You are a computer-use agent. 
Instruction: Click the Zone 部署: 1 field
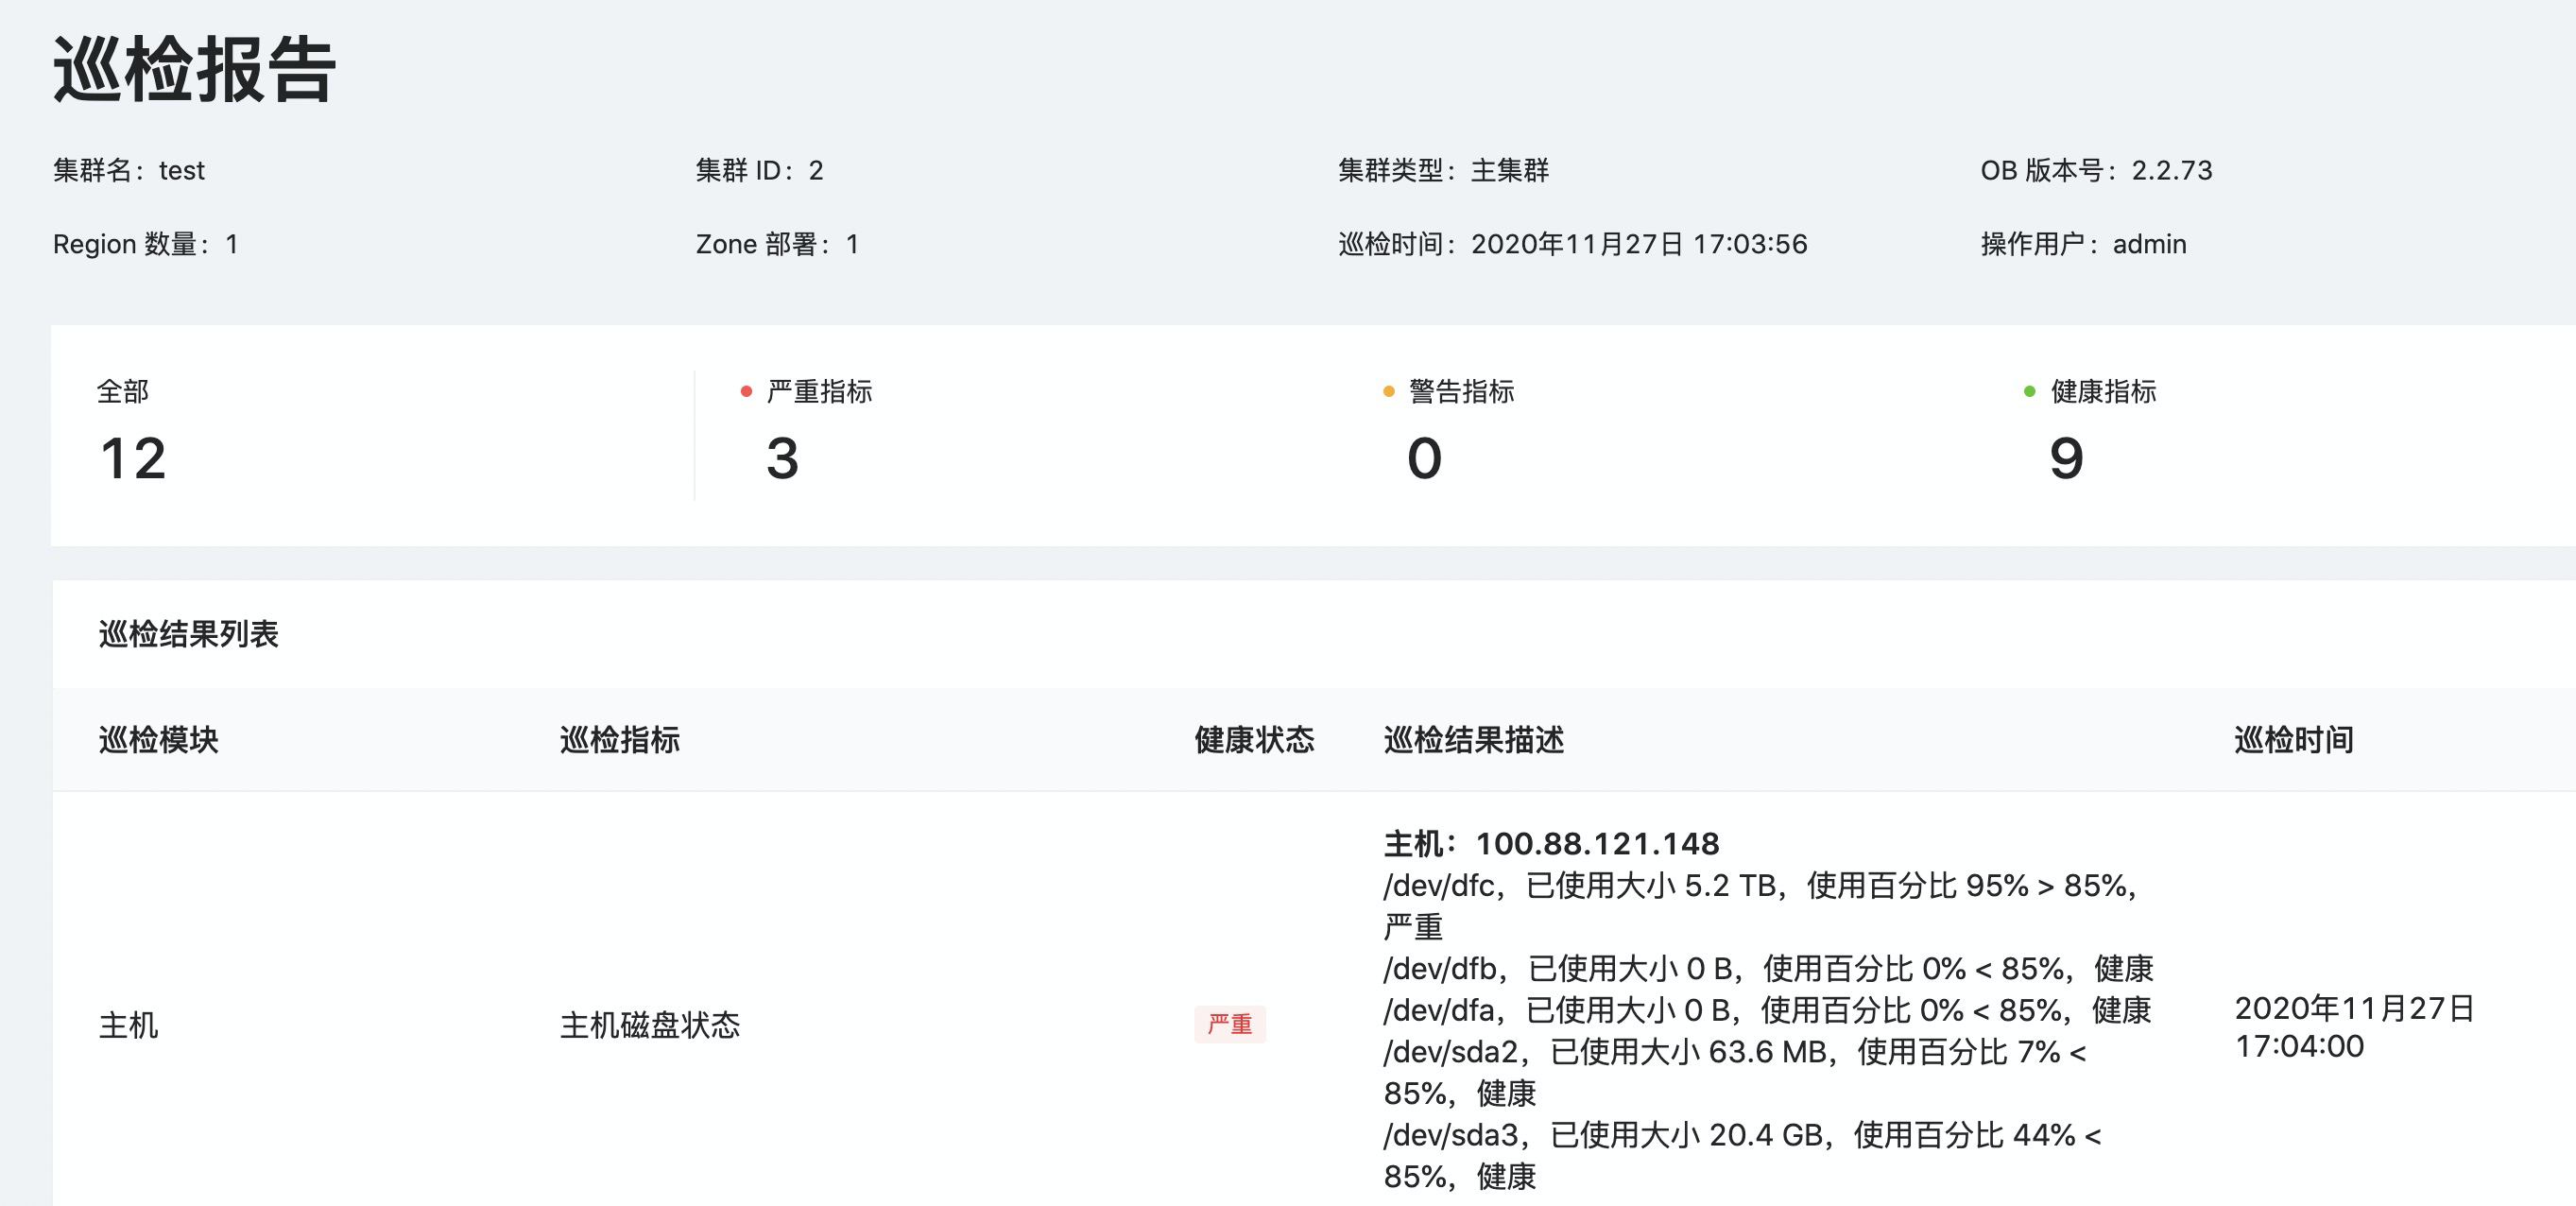click(x=778, y=245)
